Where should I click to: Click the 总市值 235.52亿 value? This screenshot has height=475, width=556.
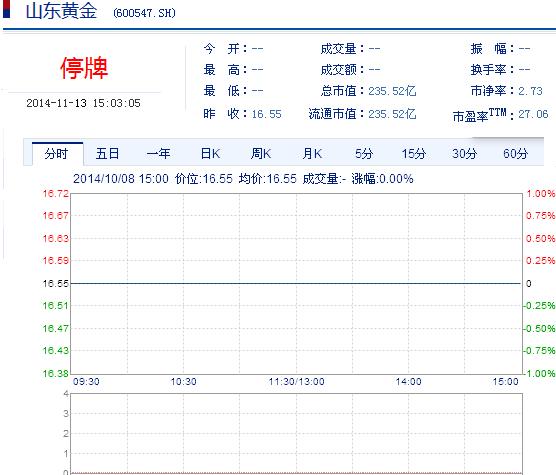tap(392, 91)
